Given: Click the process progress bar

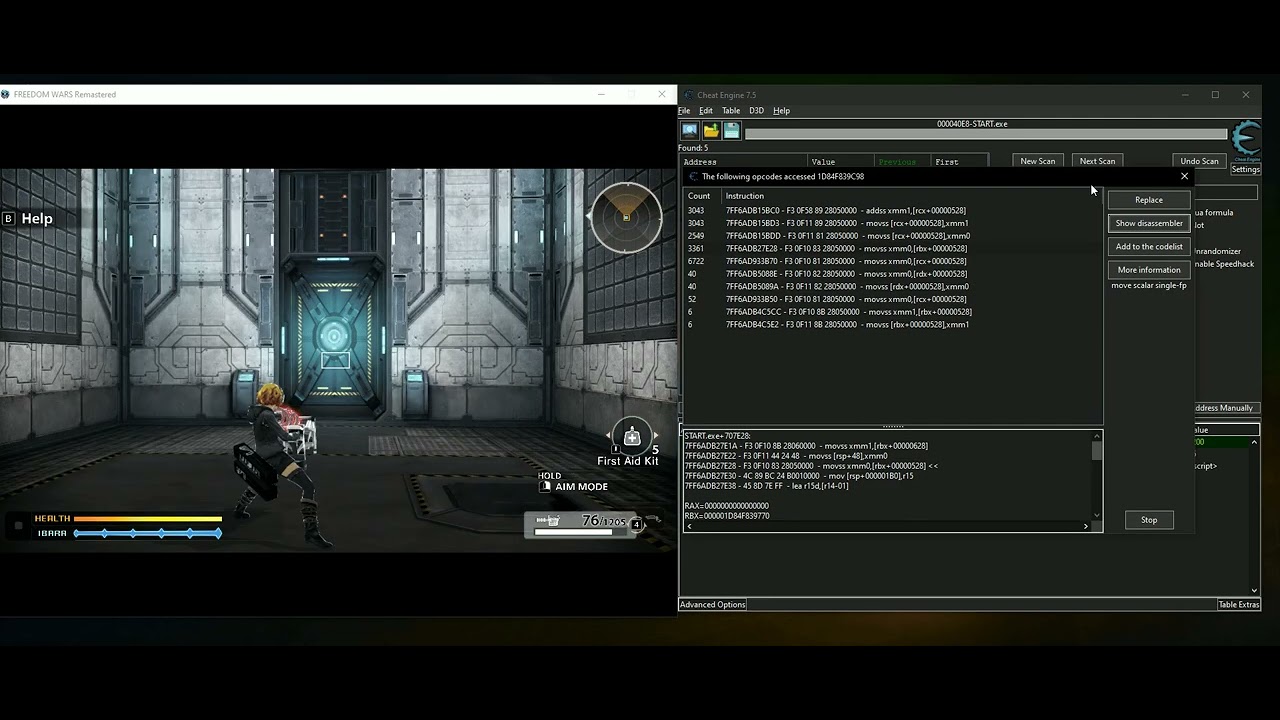Looking at the screenshot, I should (985, 134).
